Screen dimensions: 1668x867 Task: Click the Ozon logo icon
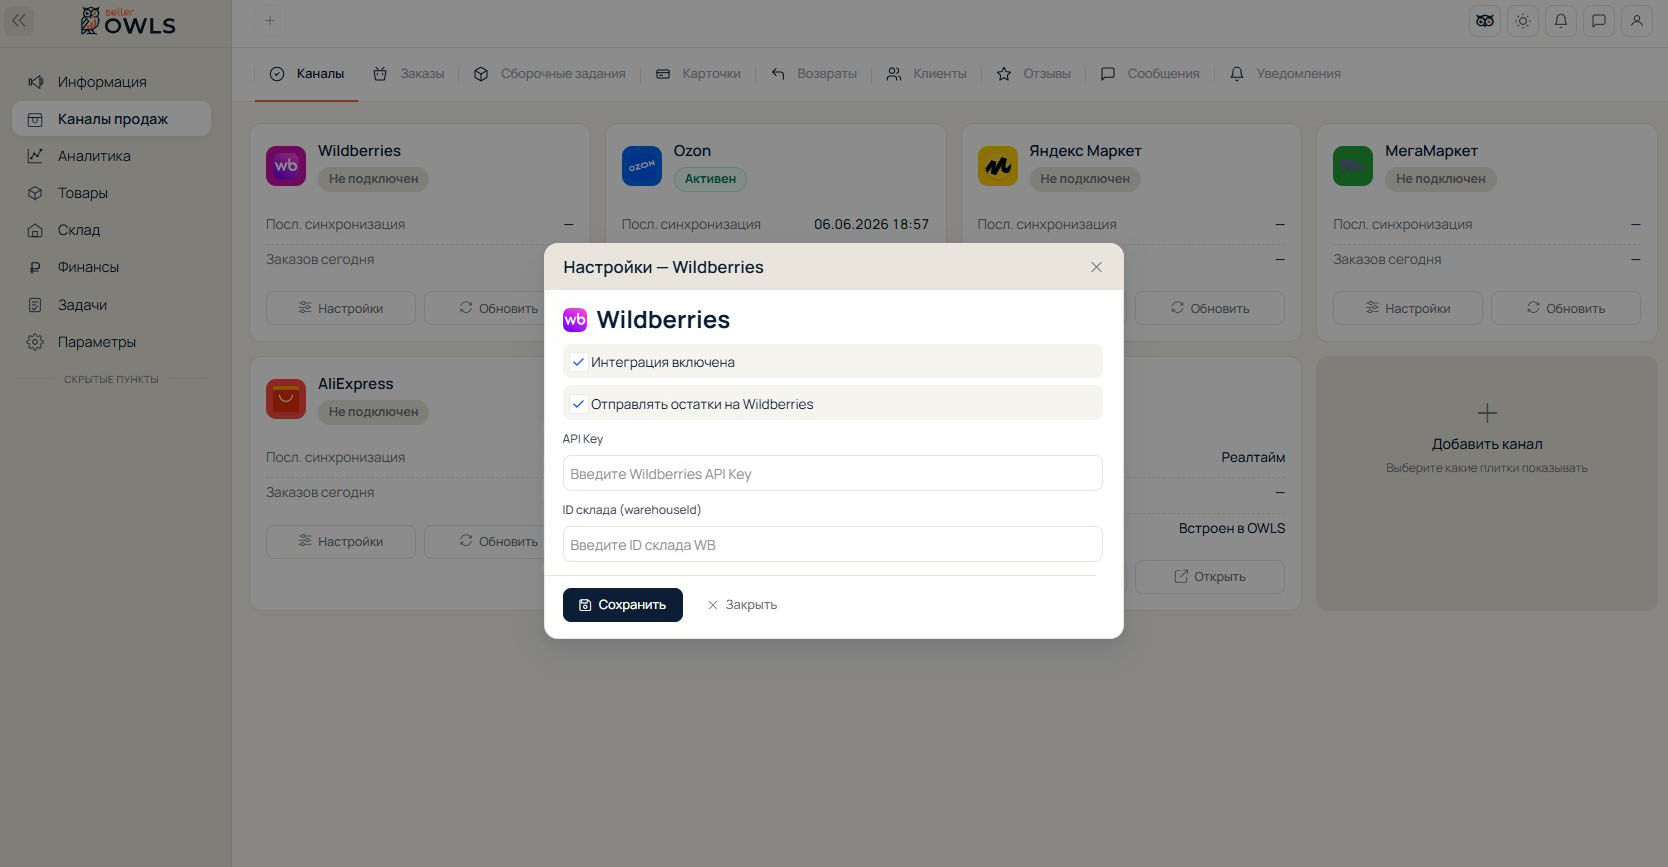click(x=642, y=166)
